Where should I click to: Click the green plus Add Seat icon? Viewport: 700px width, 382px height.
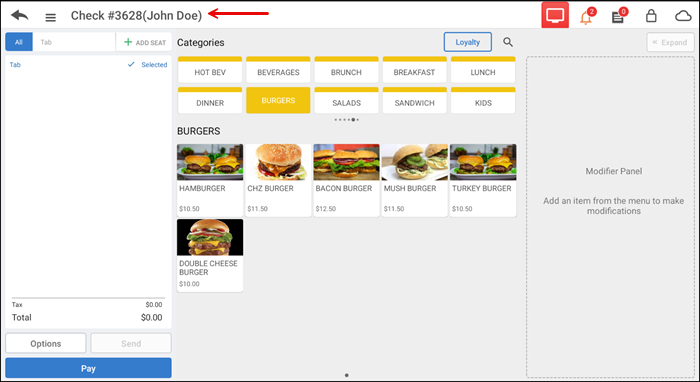point(128,42)
